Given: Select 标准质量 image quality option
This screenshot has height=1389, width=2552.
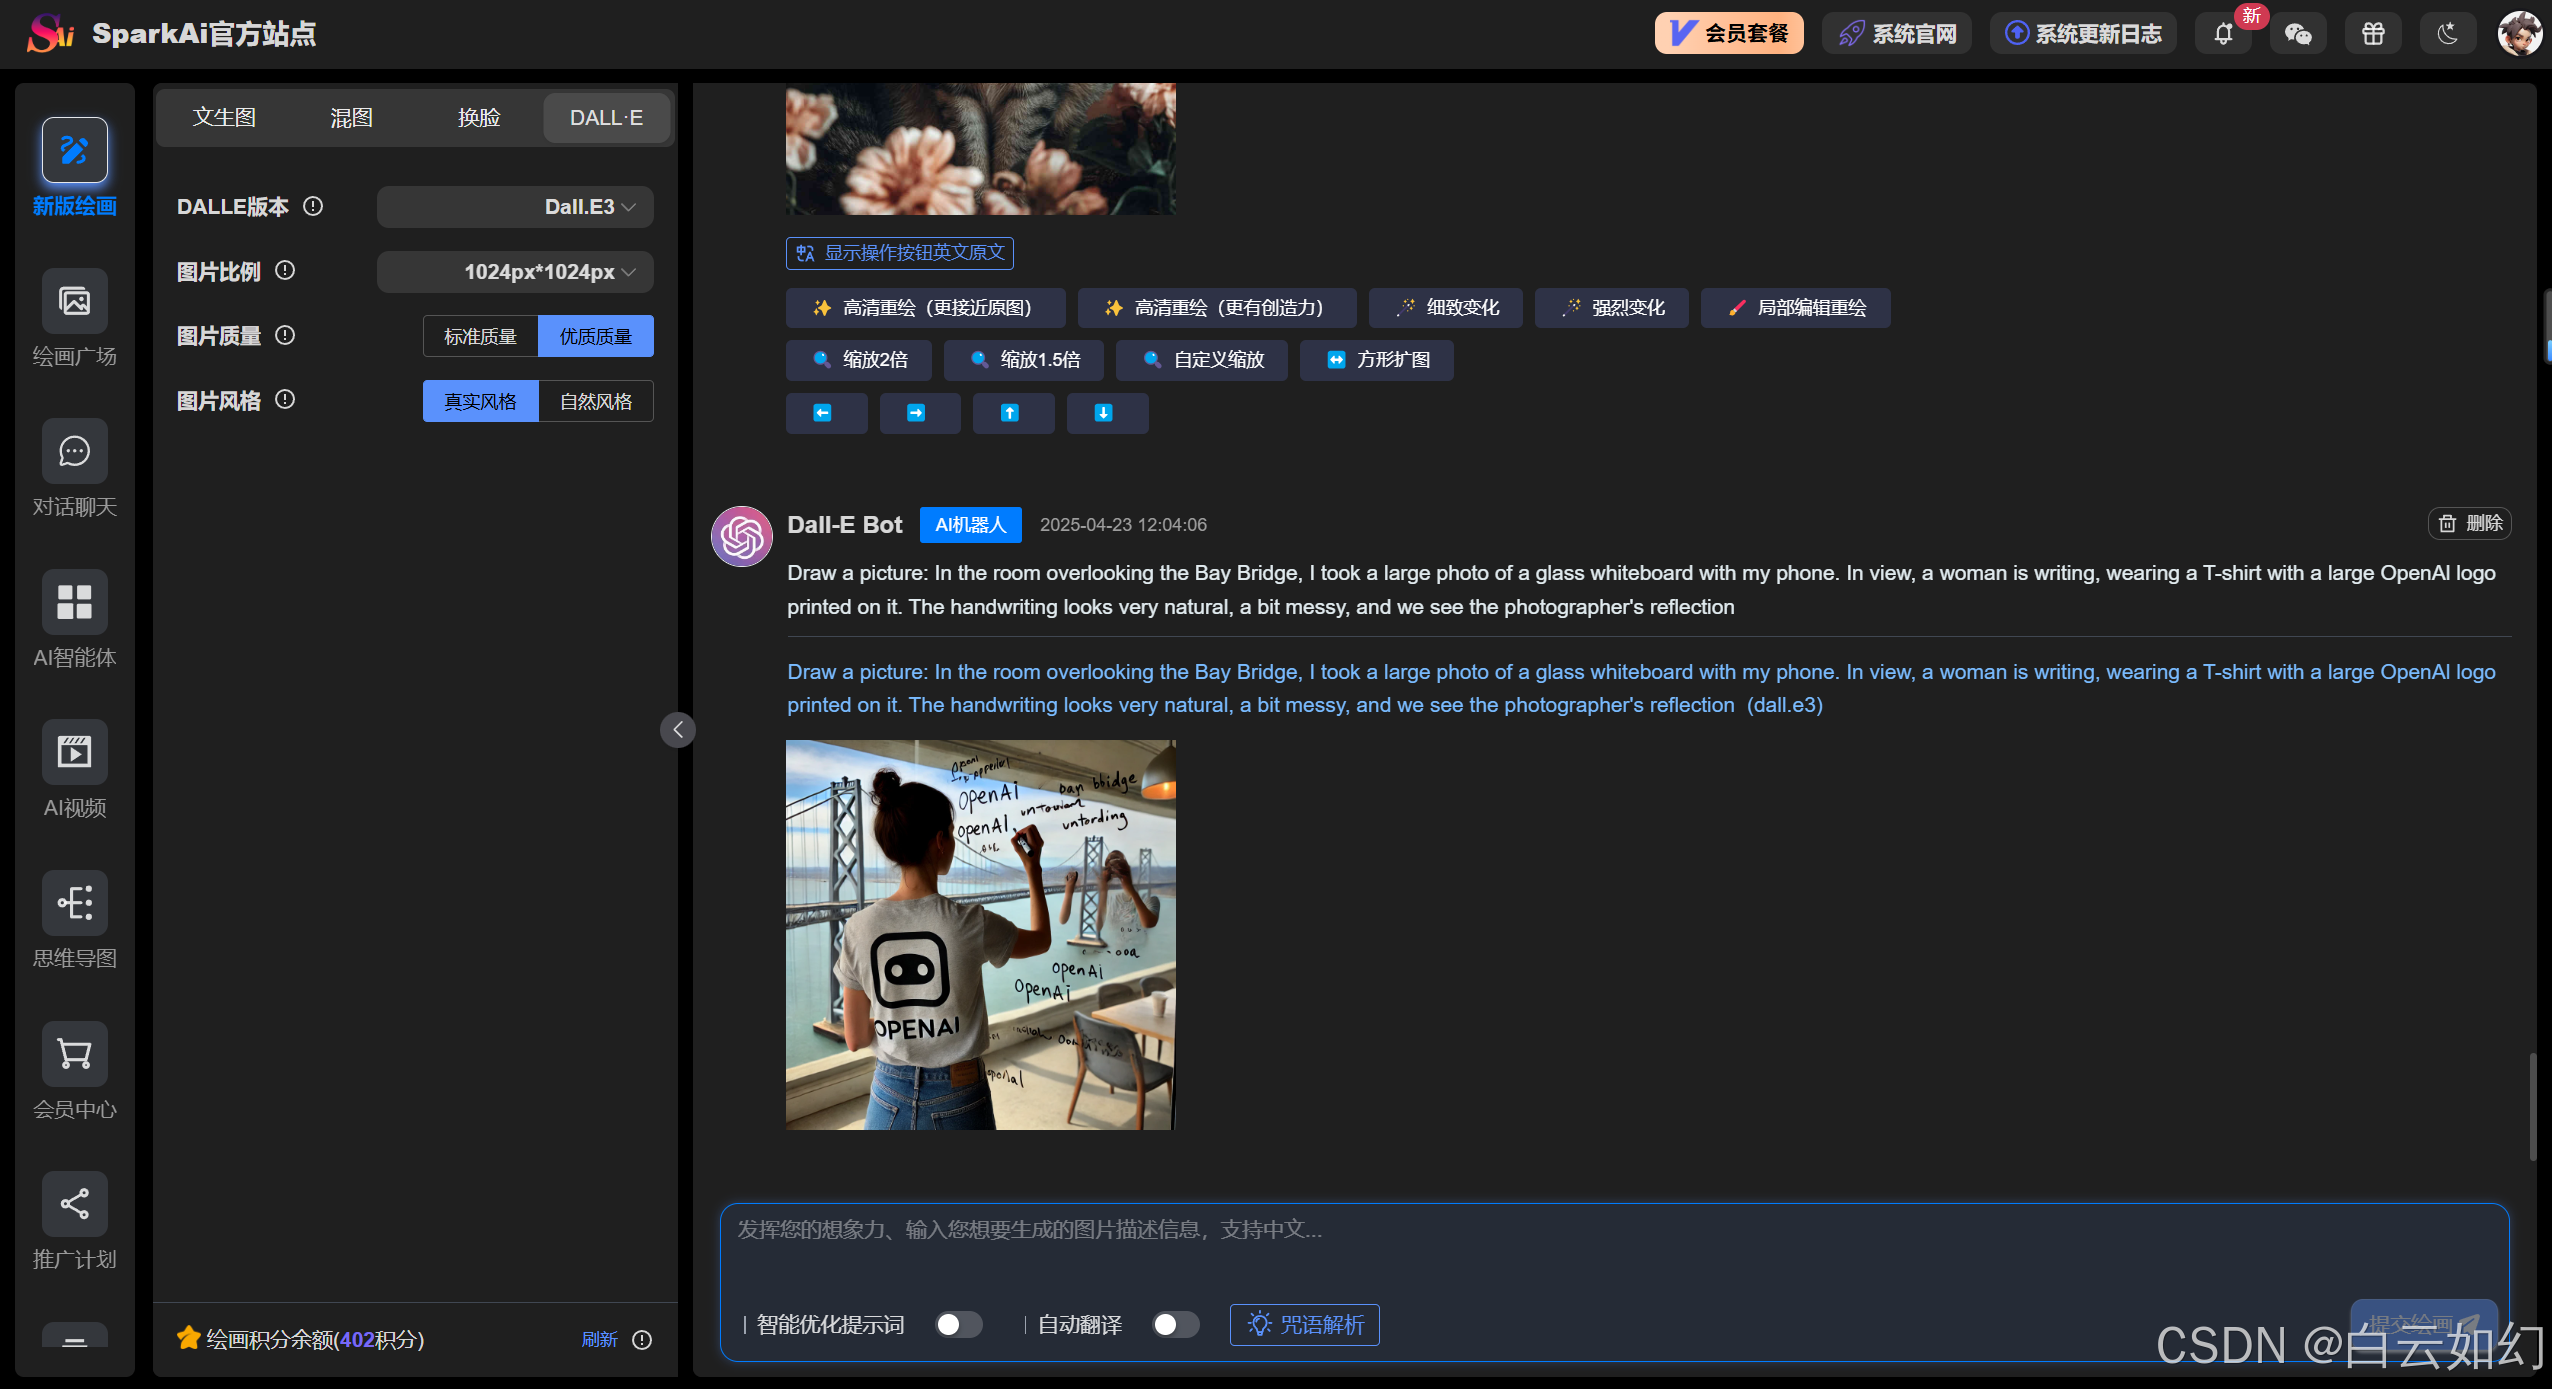Looking at the screenshot, I should click(480, 336).
